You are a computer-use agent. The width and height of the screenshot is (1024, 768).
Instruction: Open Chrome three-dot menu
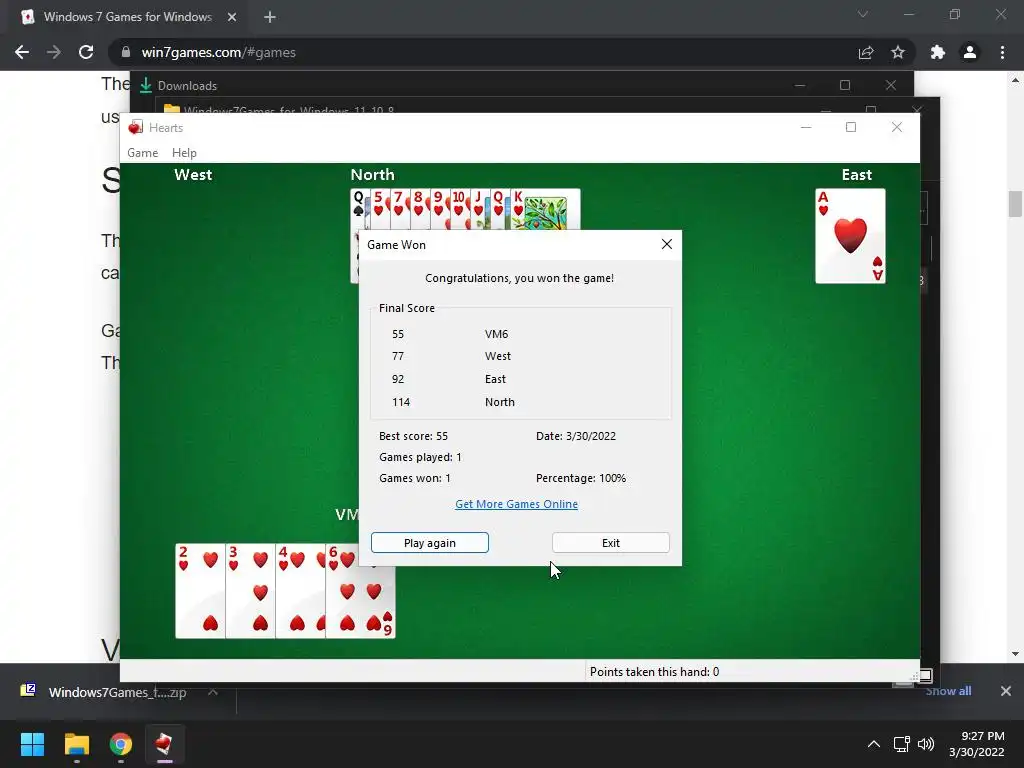[1002, 52]
